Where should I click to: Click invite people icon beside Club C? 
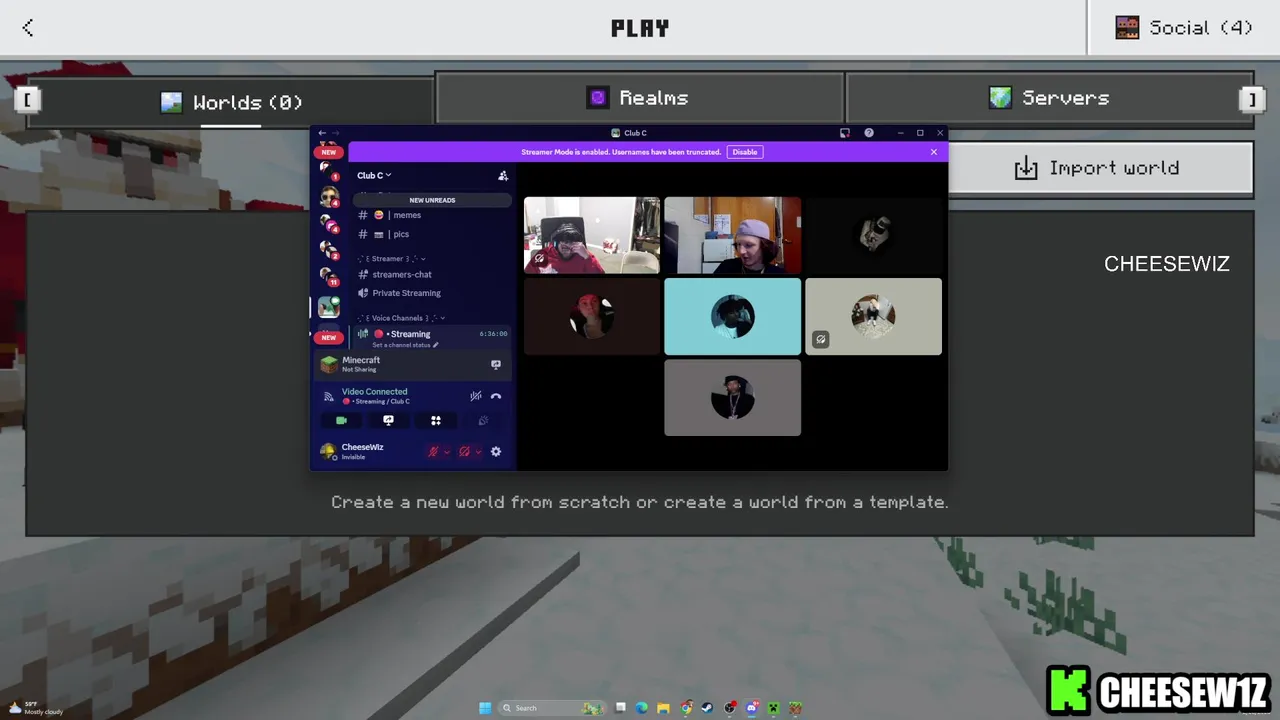coord(503,176)
